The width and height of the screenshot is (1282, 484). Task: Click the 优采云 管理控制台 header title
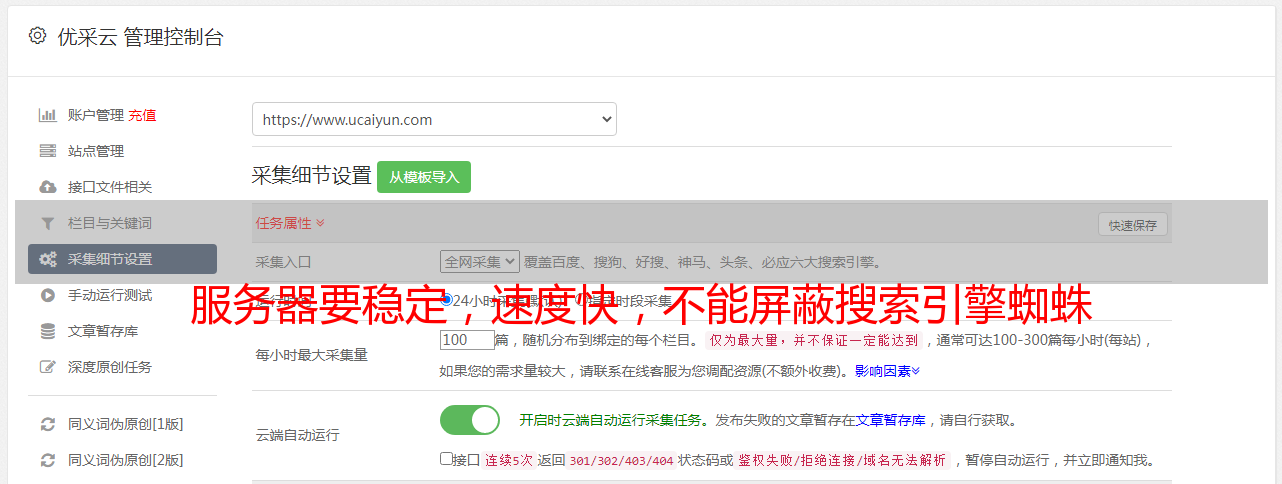pos(140,37)
